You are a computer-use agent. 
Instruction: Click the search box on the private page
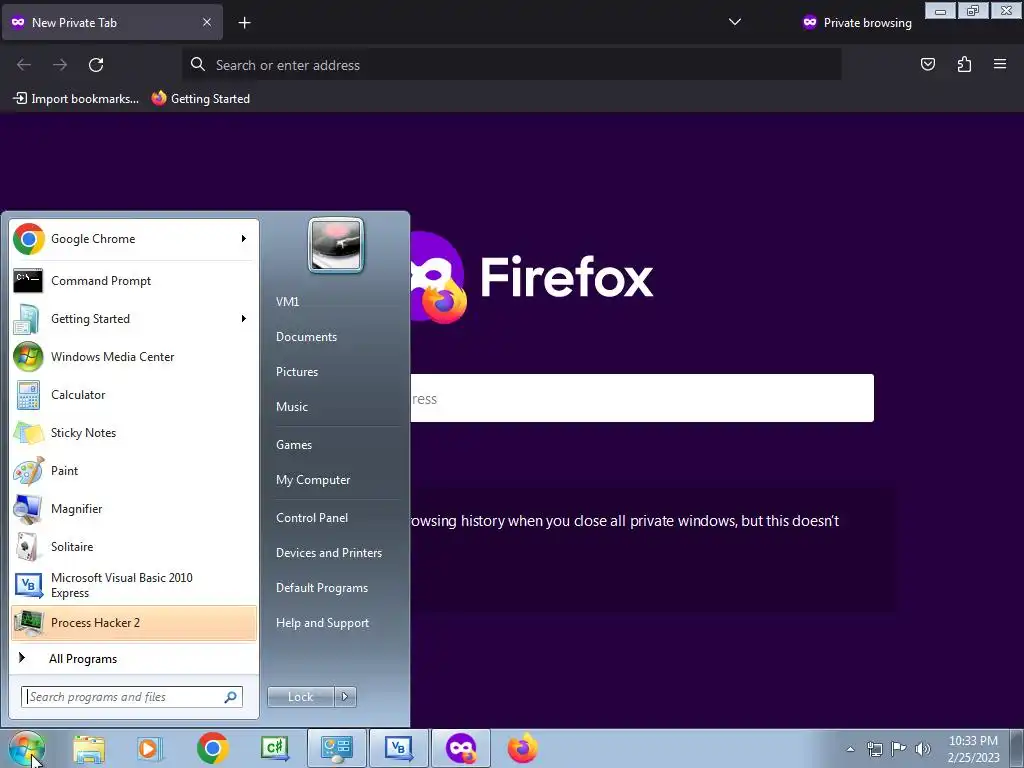(642, 398)
